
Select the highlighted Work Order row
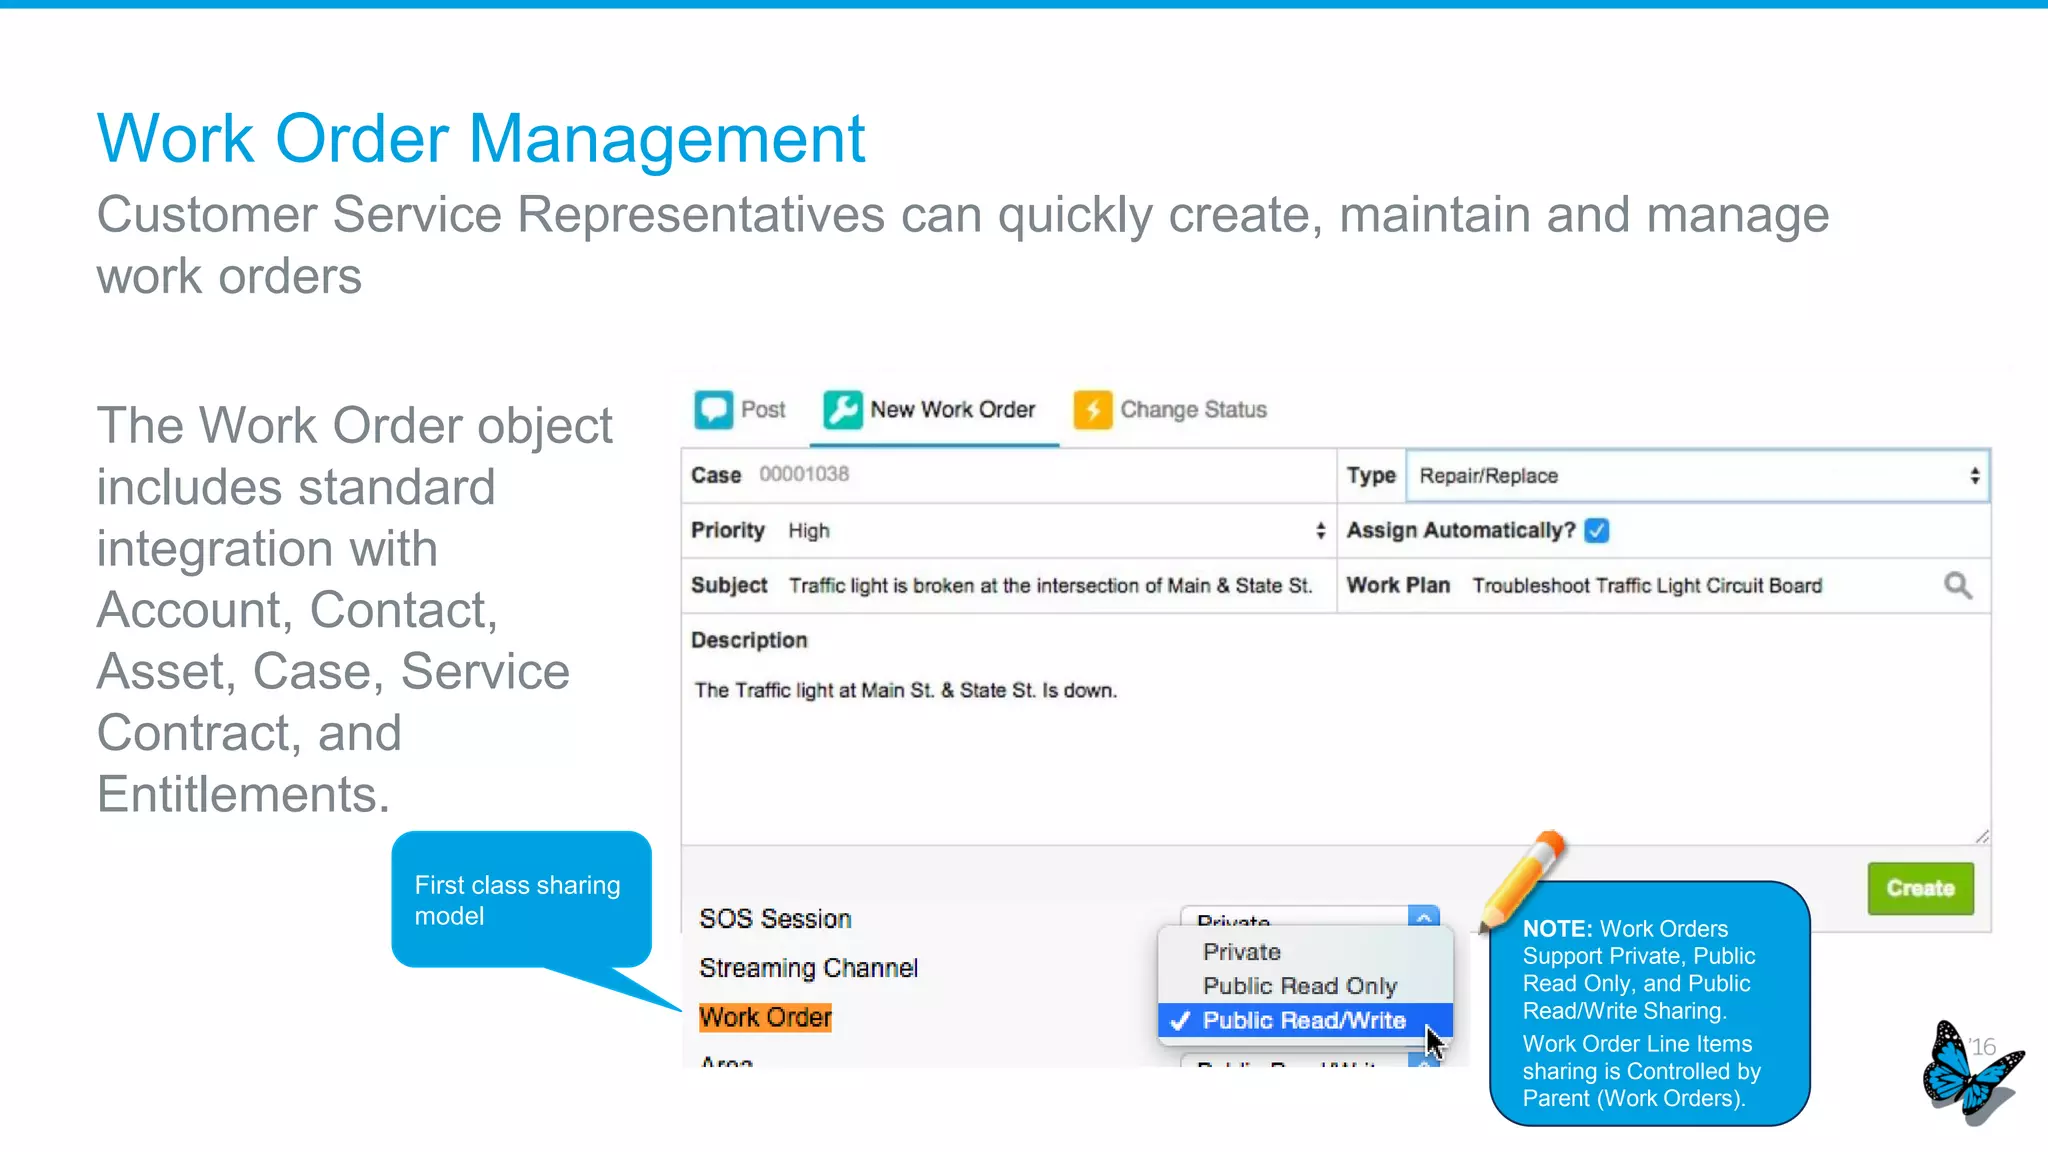point(766,1018)
